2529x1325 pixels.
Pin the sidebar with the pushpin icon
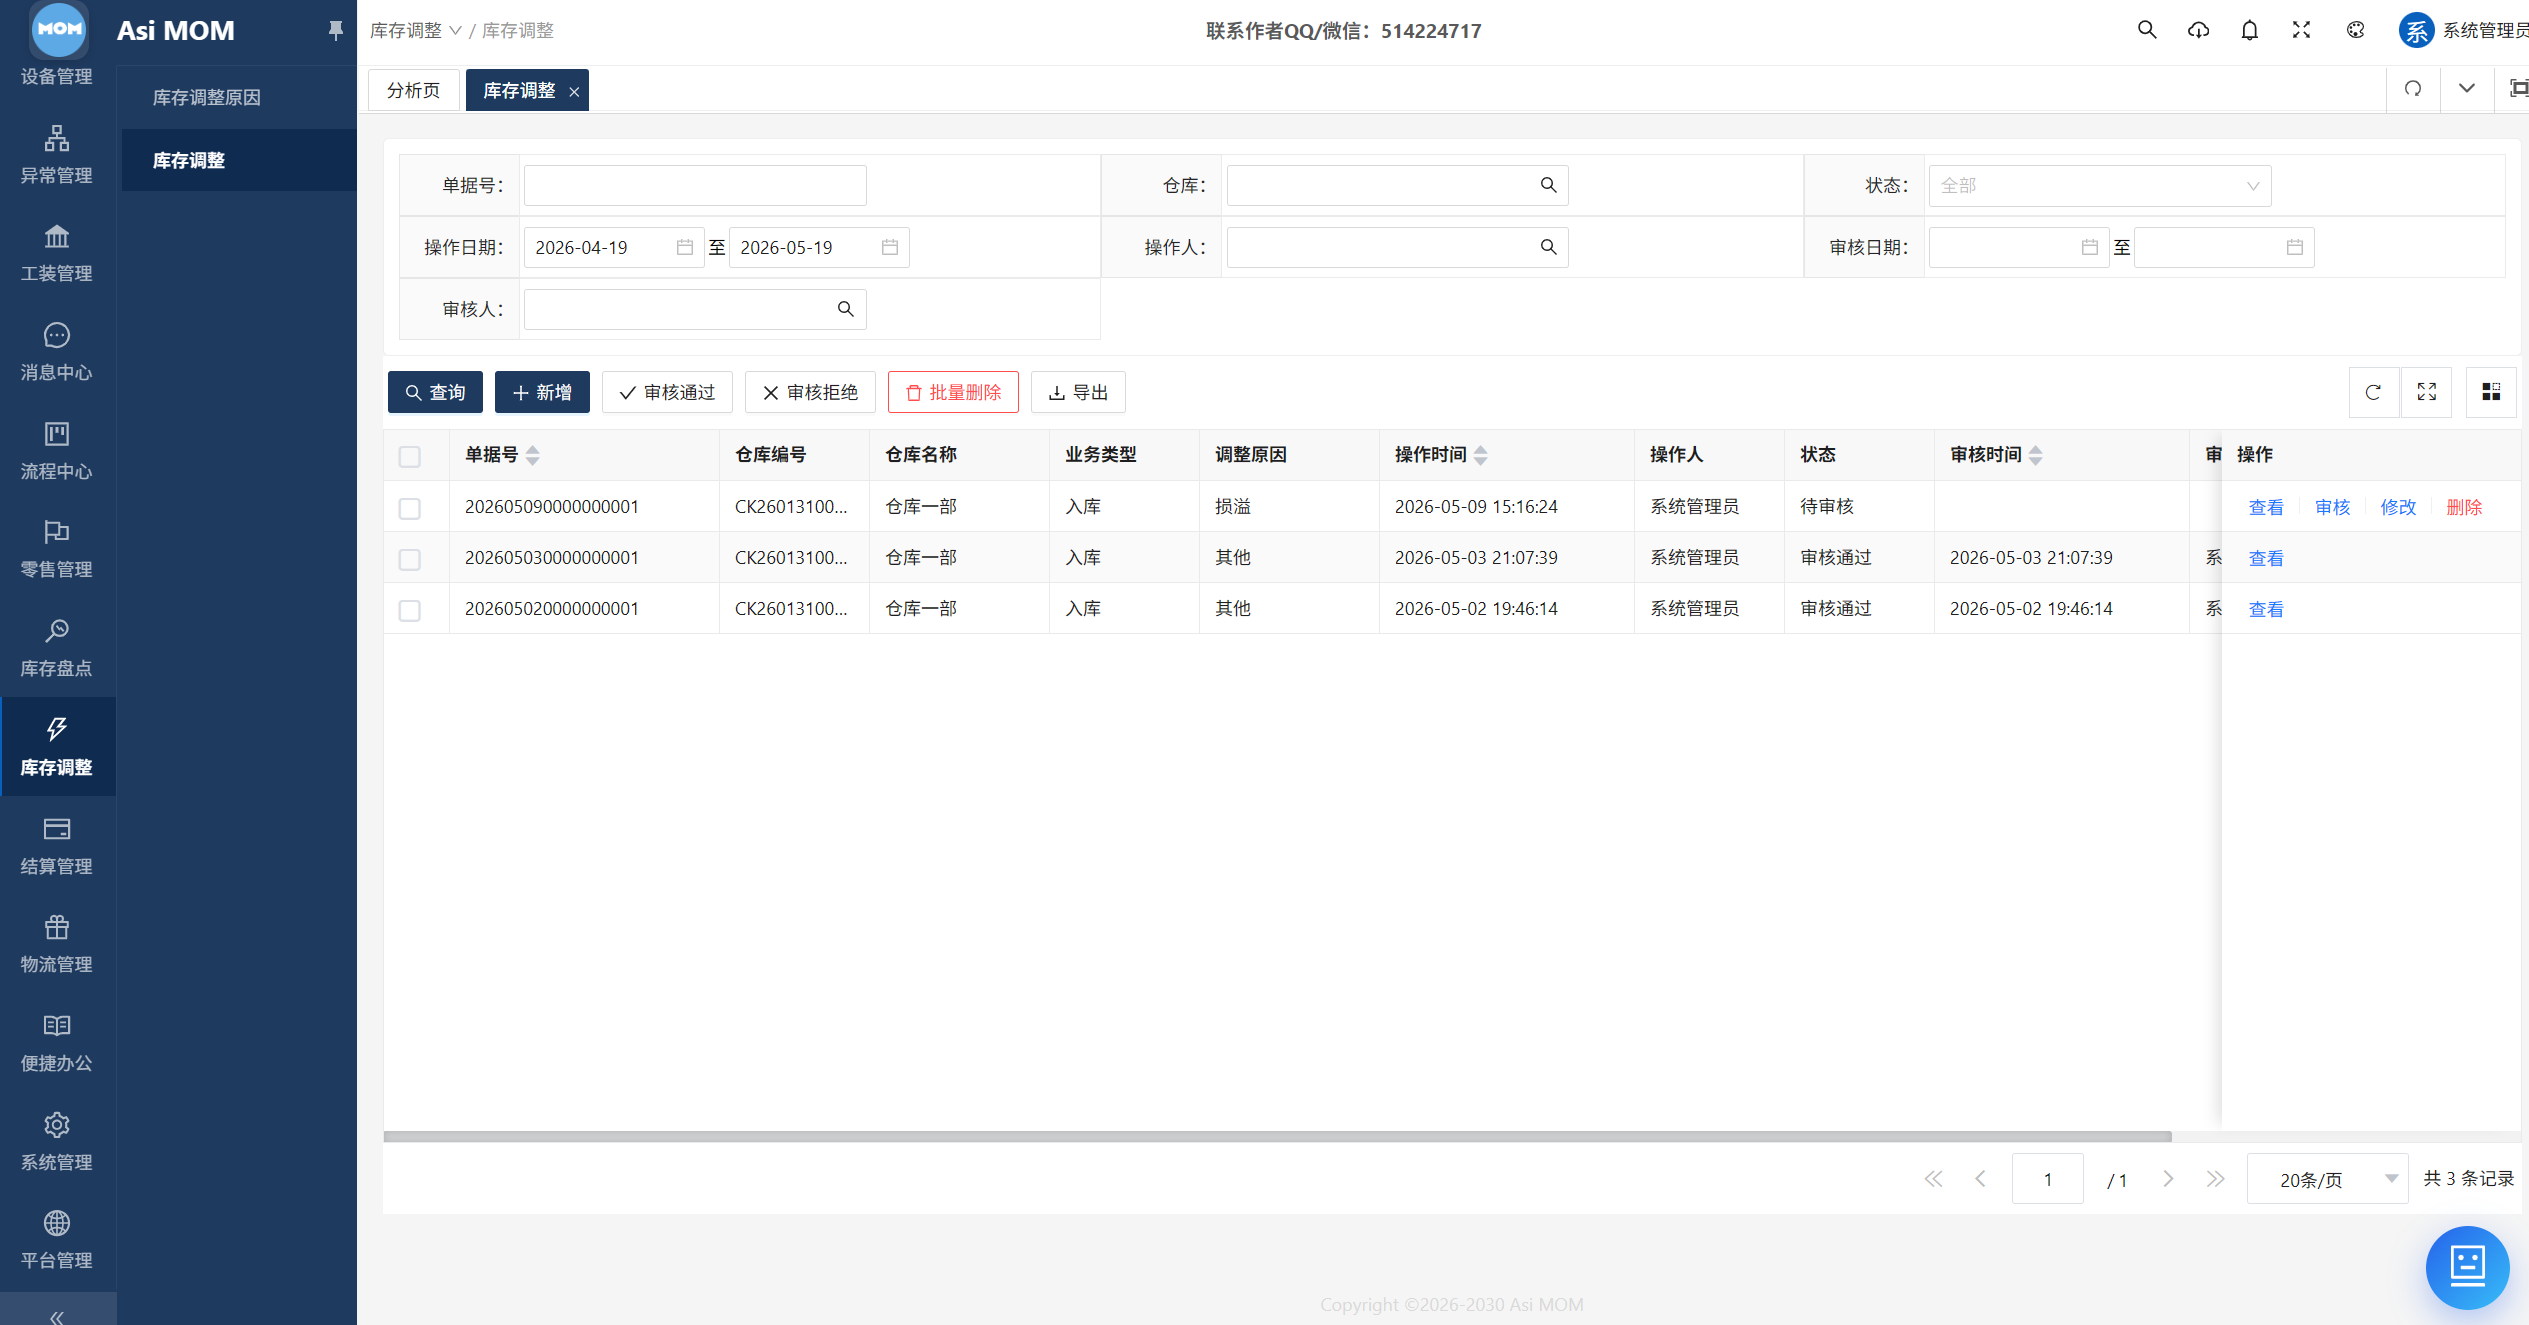click(335, 31)
